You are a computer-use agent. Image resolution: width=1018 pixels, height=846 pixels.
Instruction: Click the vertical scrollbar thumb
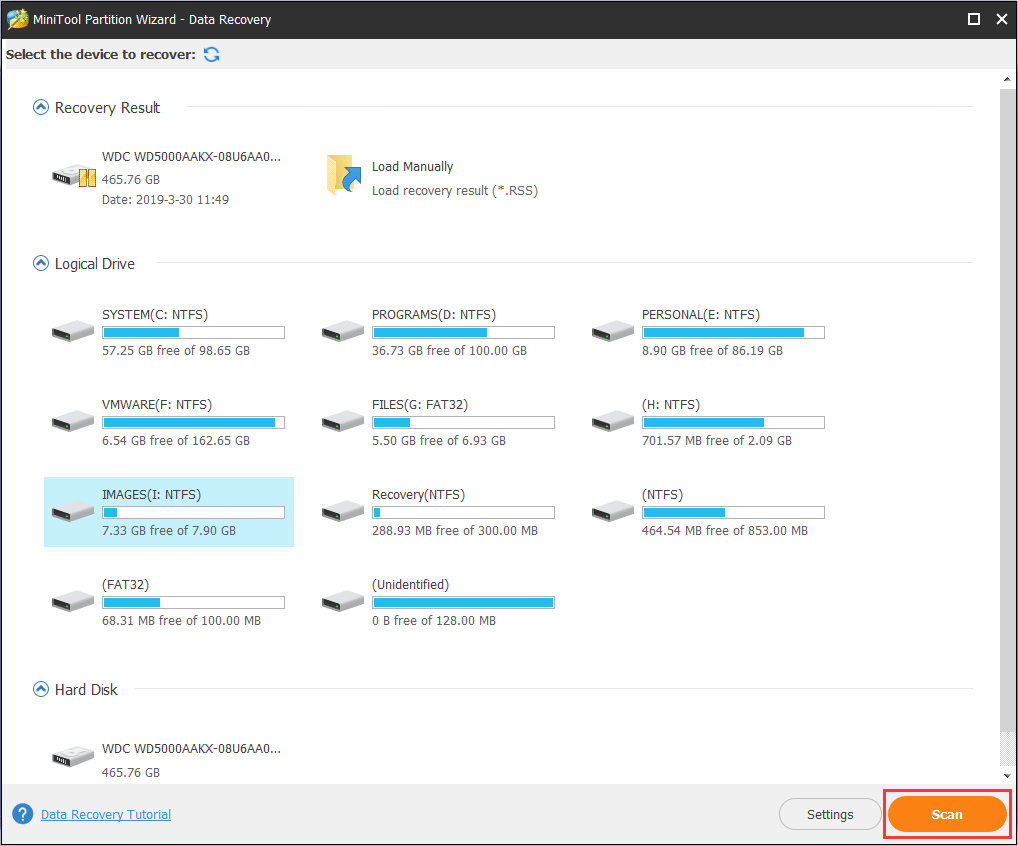(1007, 410)
